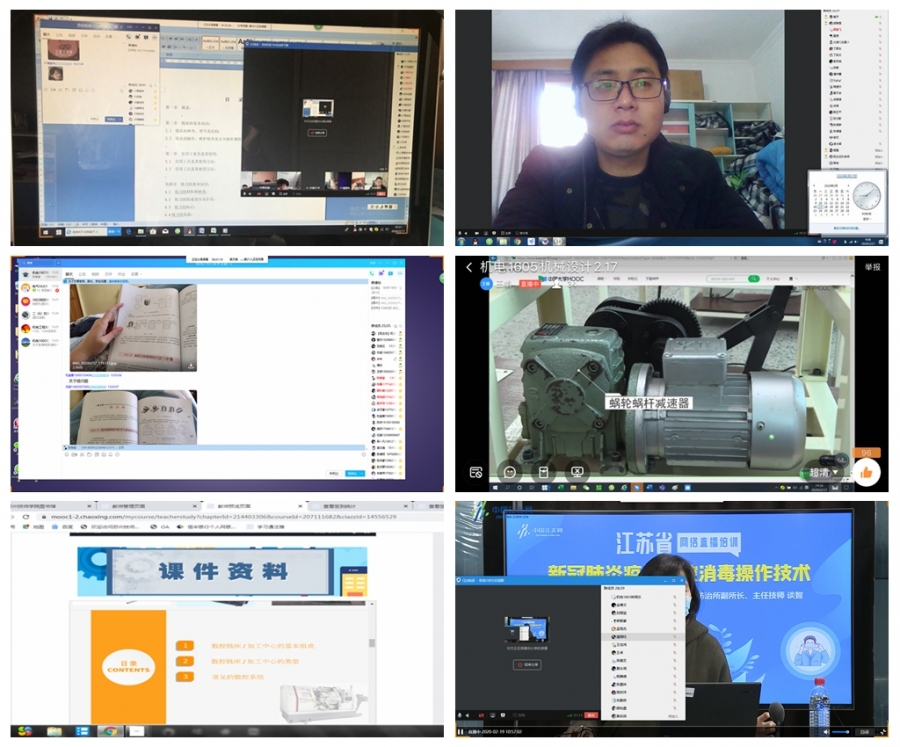Screen dimensions: 900x747
Task: Tap the orange thumbs-up like button
Action: pos(866,472)
